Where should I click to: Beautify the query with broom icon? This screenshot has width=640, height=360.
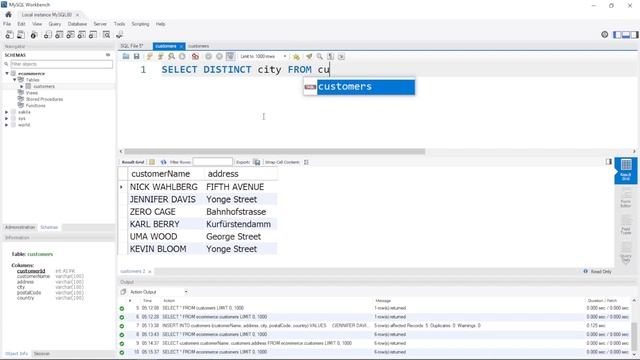[309, 56]
